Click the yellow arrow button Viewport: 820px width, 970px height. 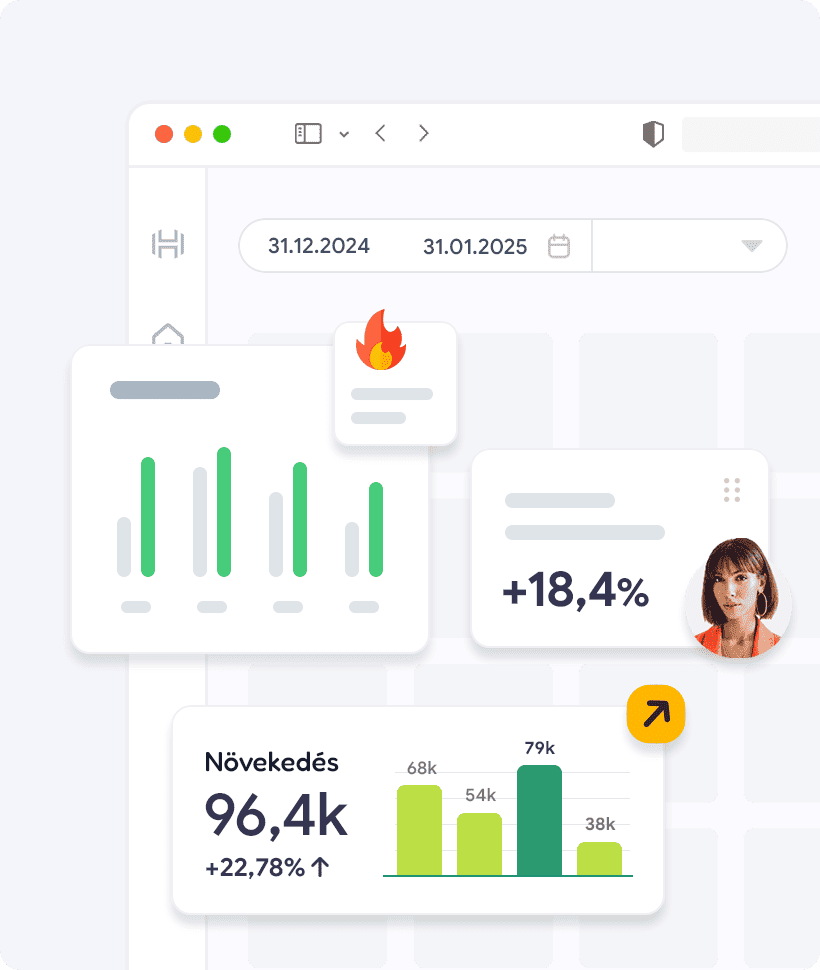656,714
